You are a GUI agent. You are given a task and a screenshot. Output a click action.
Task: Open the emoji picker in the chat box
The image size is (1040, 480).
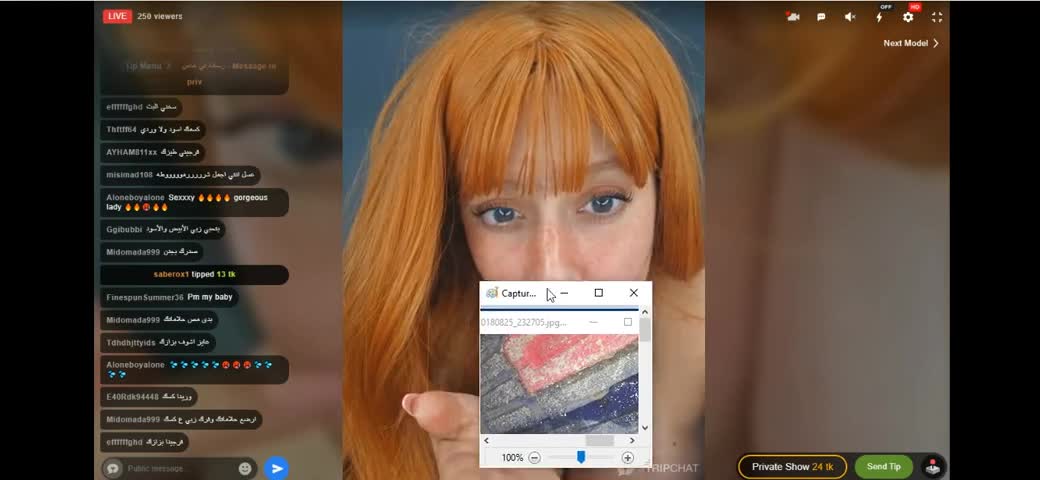(245, 468)
